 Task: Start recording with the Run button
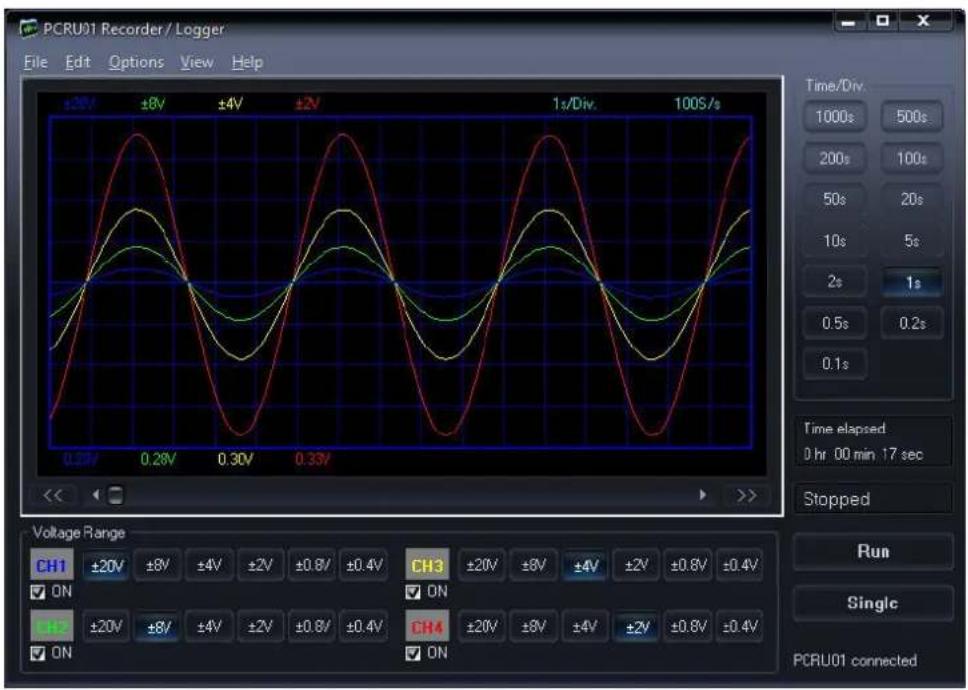tap(873, 551)
